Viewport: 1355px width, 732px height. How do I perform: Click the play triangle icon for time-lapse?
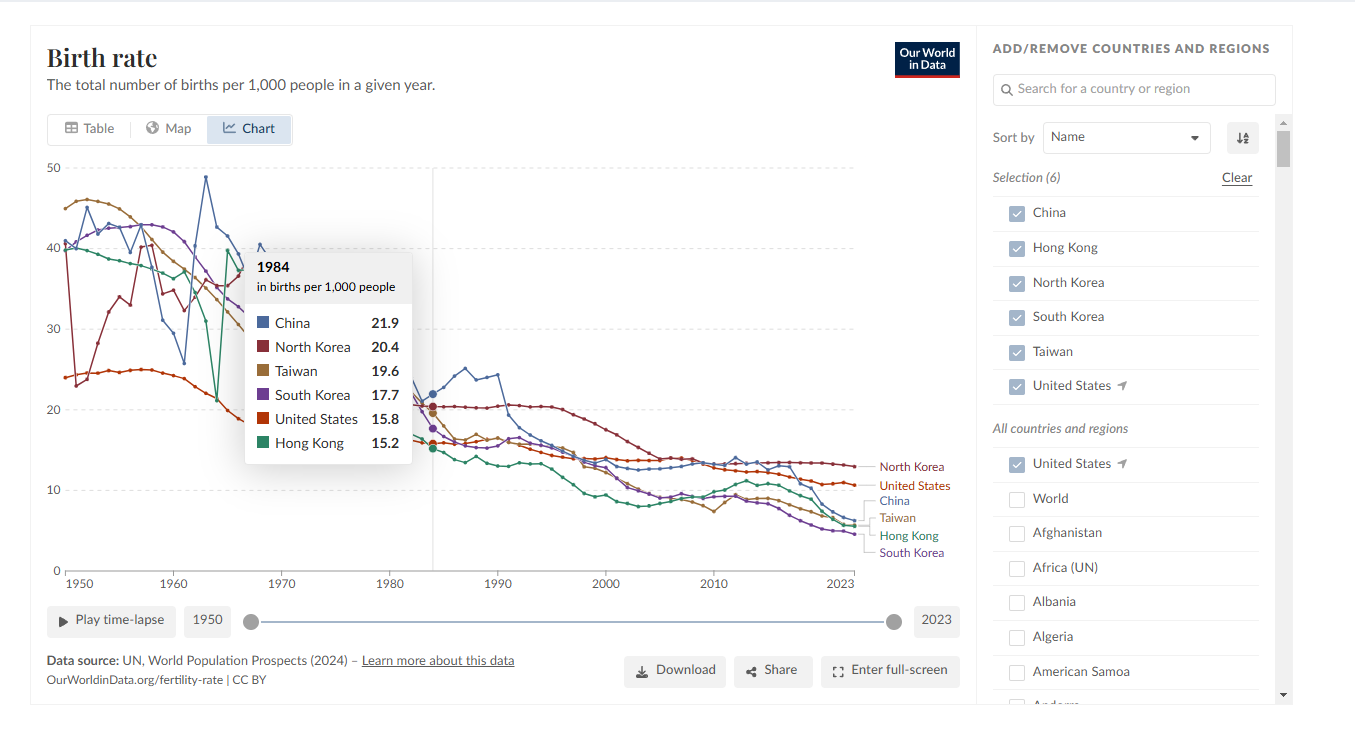click(64, 621)
